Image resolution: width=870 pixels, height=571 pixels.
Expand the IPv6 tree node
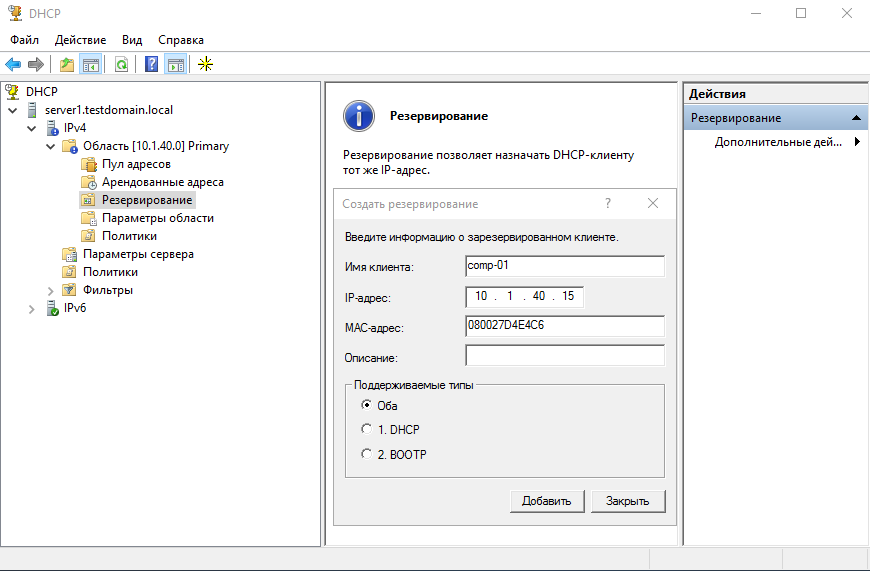(x=33, y=308)
